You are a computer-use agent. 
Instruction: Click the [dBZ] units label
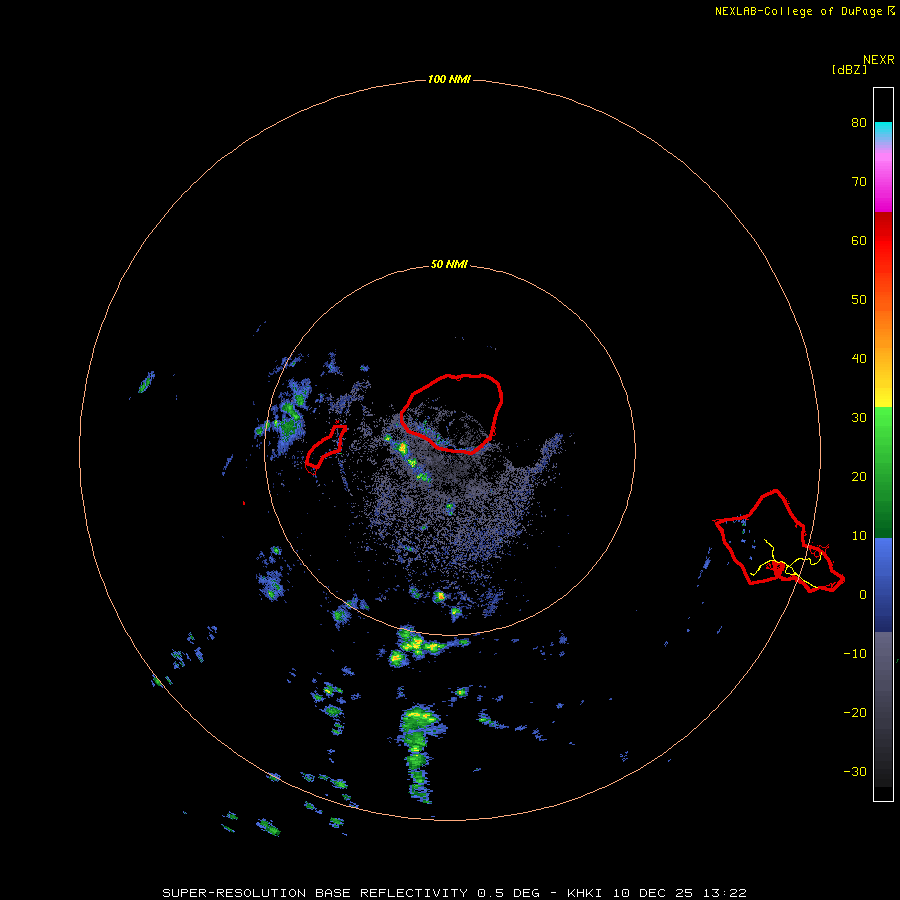[849, 69]
